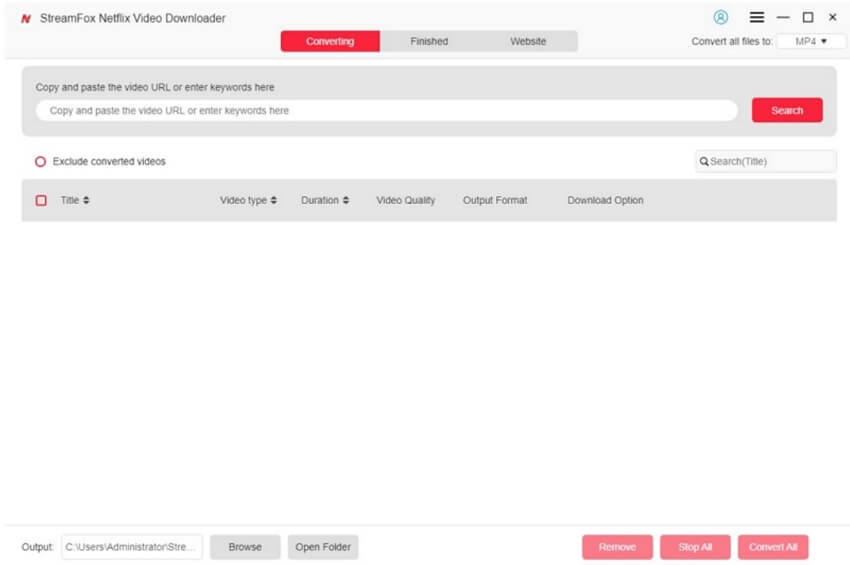Open the MP4 output format dropdown

click(810, 41)
